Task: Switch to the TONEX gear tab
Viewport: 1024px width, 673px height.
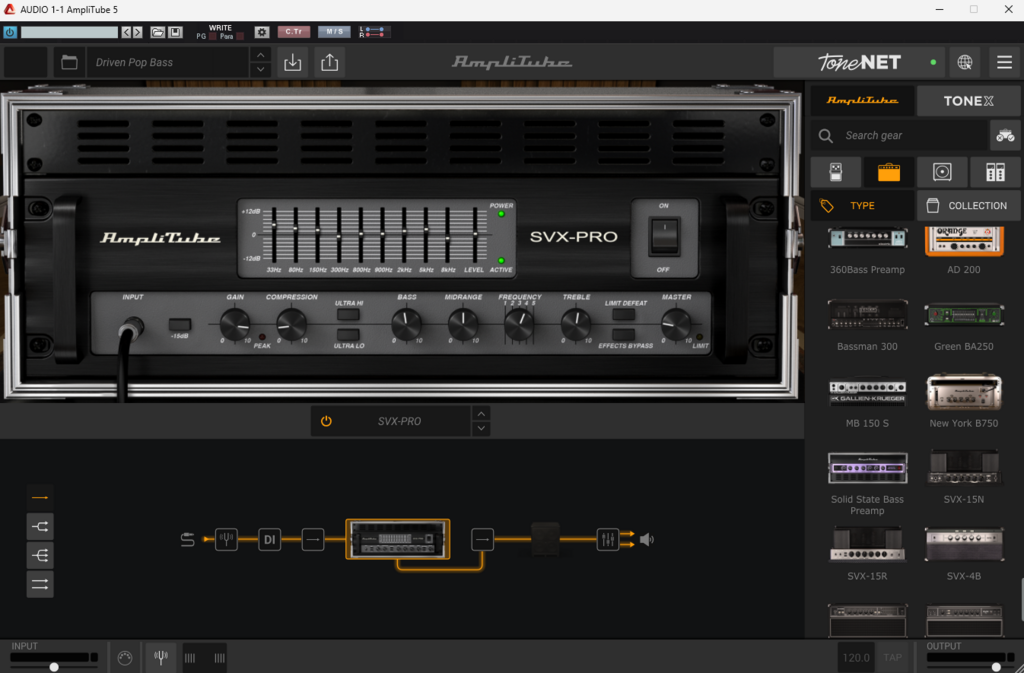Action: (968, 101)
